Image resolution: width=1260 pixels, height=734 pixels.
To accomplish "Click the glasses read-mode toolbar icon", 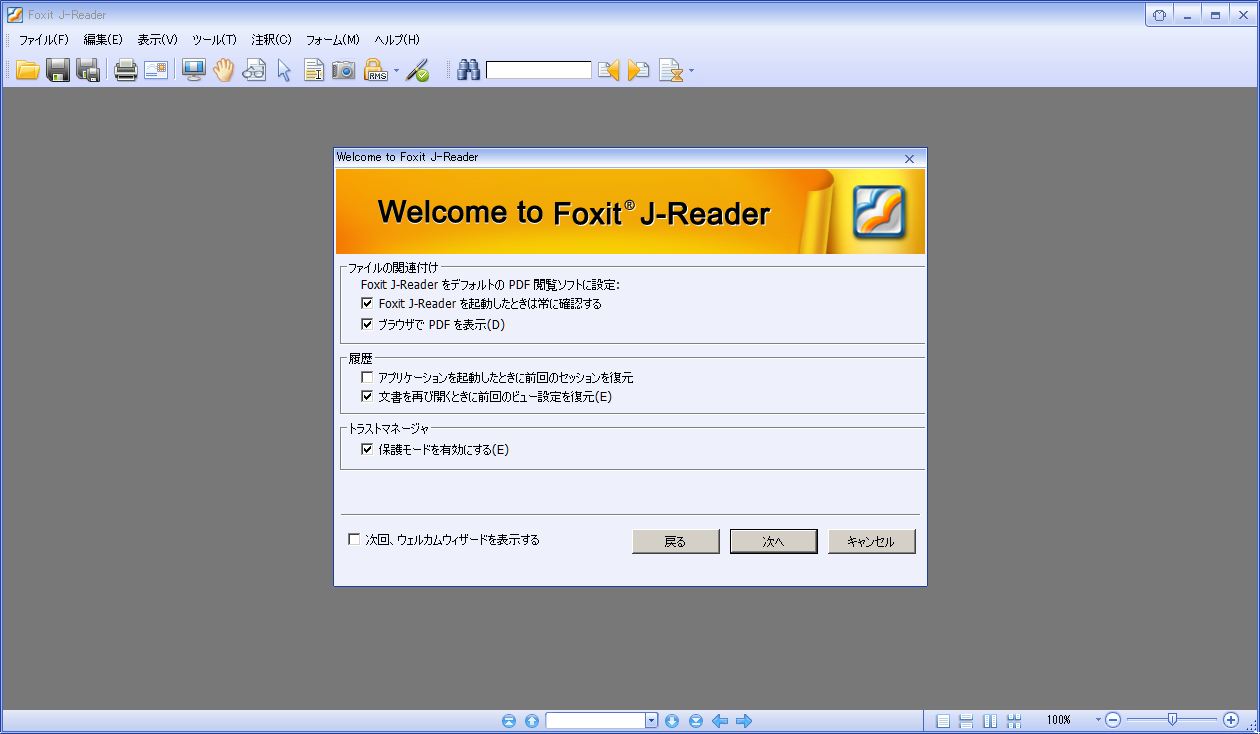I will (x=254, y=70).
